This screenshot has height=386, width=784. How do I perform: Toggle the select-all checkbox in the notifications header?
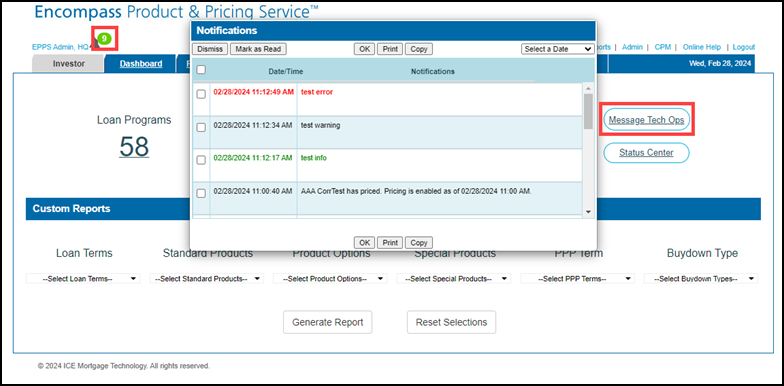[x=201, y=70]
